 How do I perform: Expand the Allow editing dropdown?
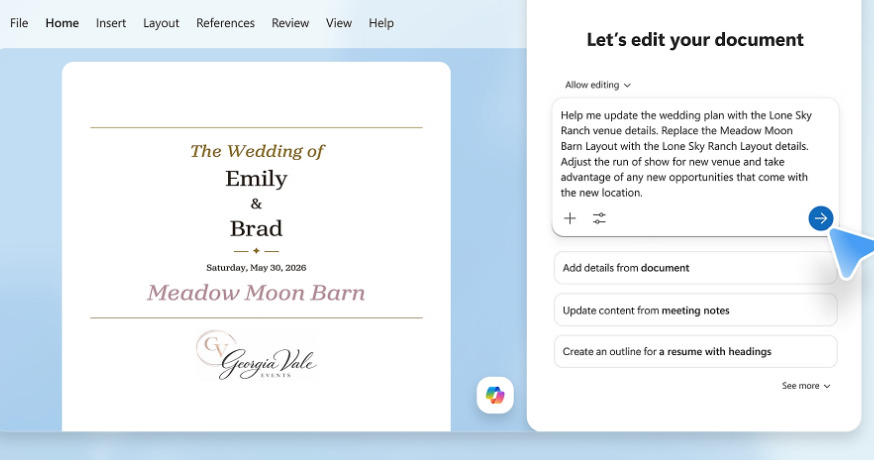598,85
